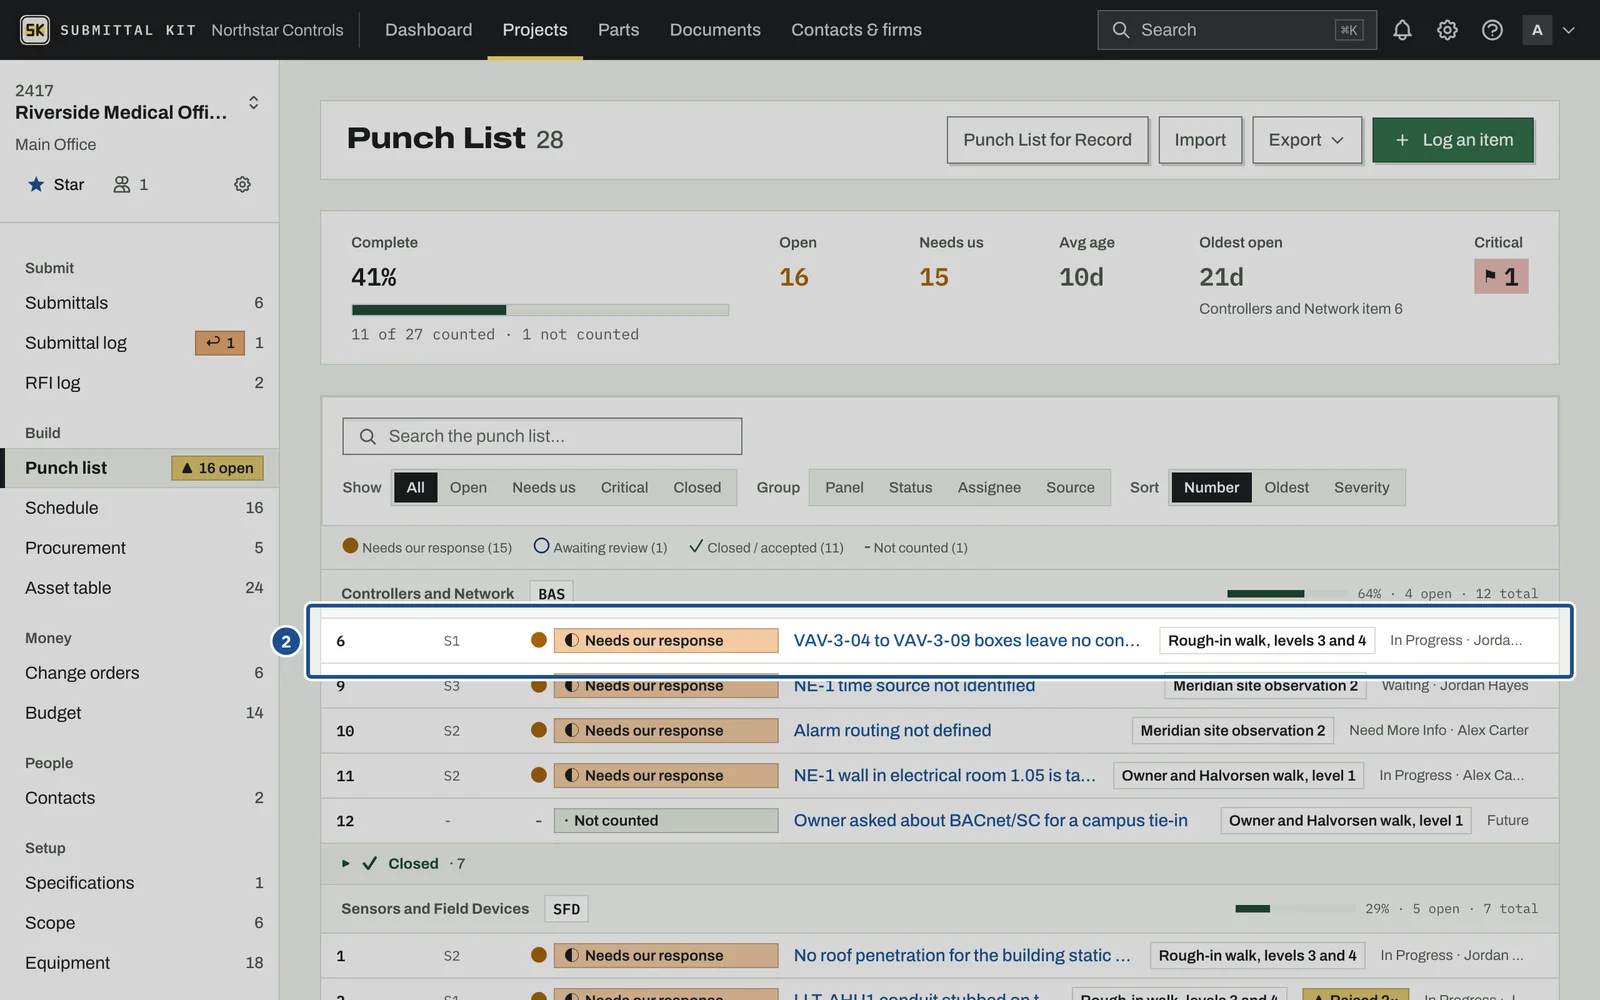
Task: Click the Critical flag count badge
Action: (x=1501, y=277)
